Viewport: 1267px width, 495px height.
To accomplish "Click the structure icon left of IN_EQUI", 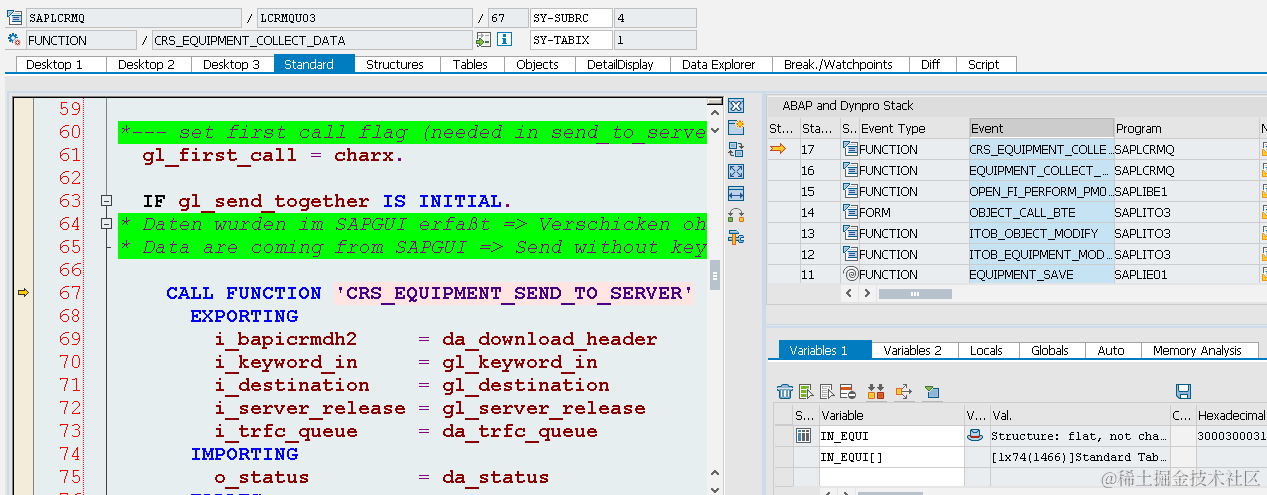I will [803, 436].
